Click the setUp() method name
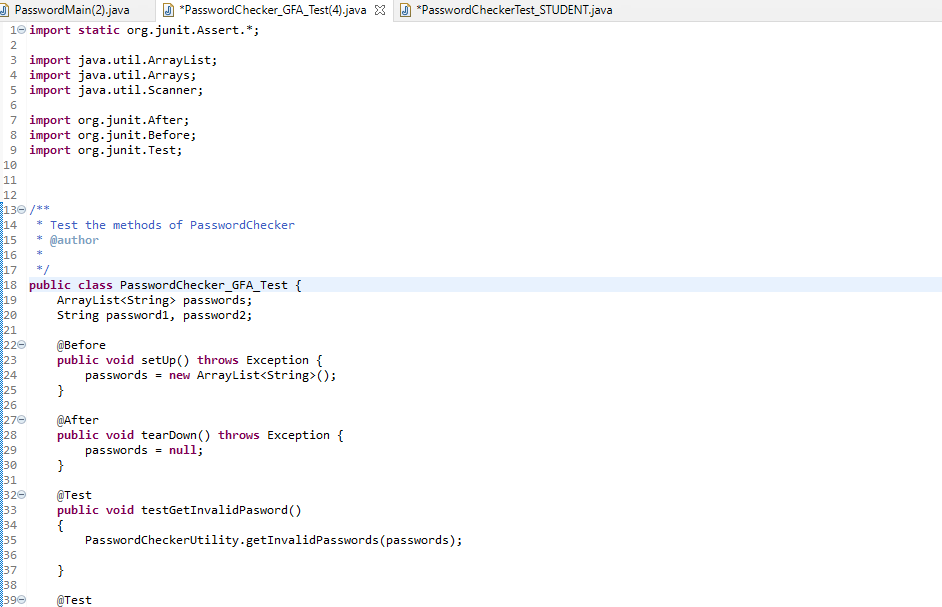This screenshot has height=607, width=942. (165, 360)
